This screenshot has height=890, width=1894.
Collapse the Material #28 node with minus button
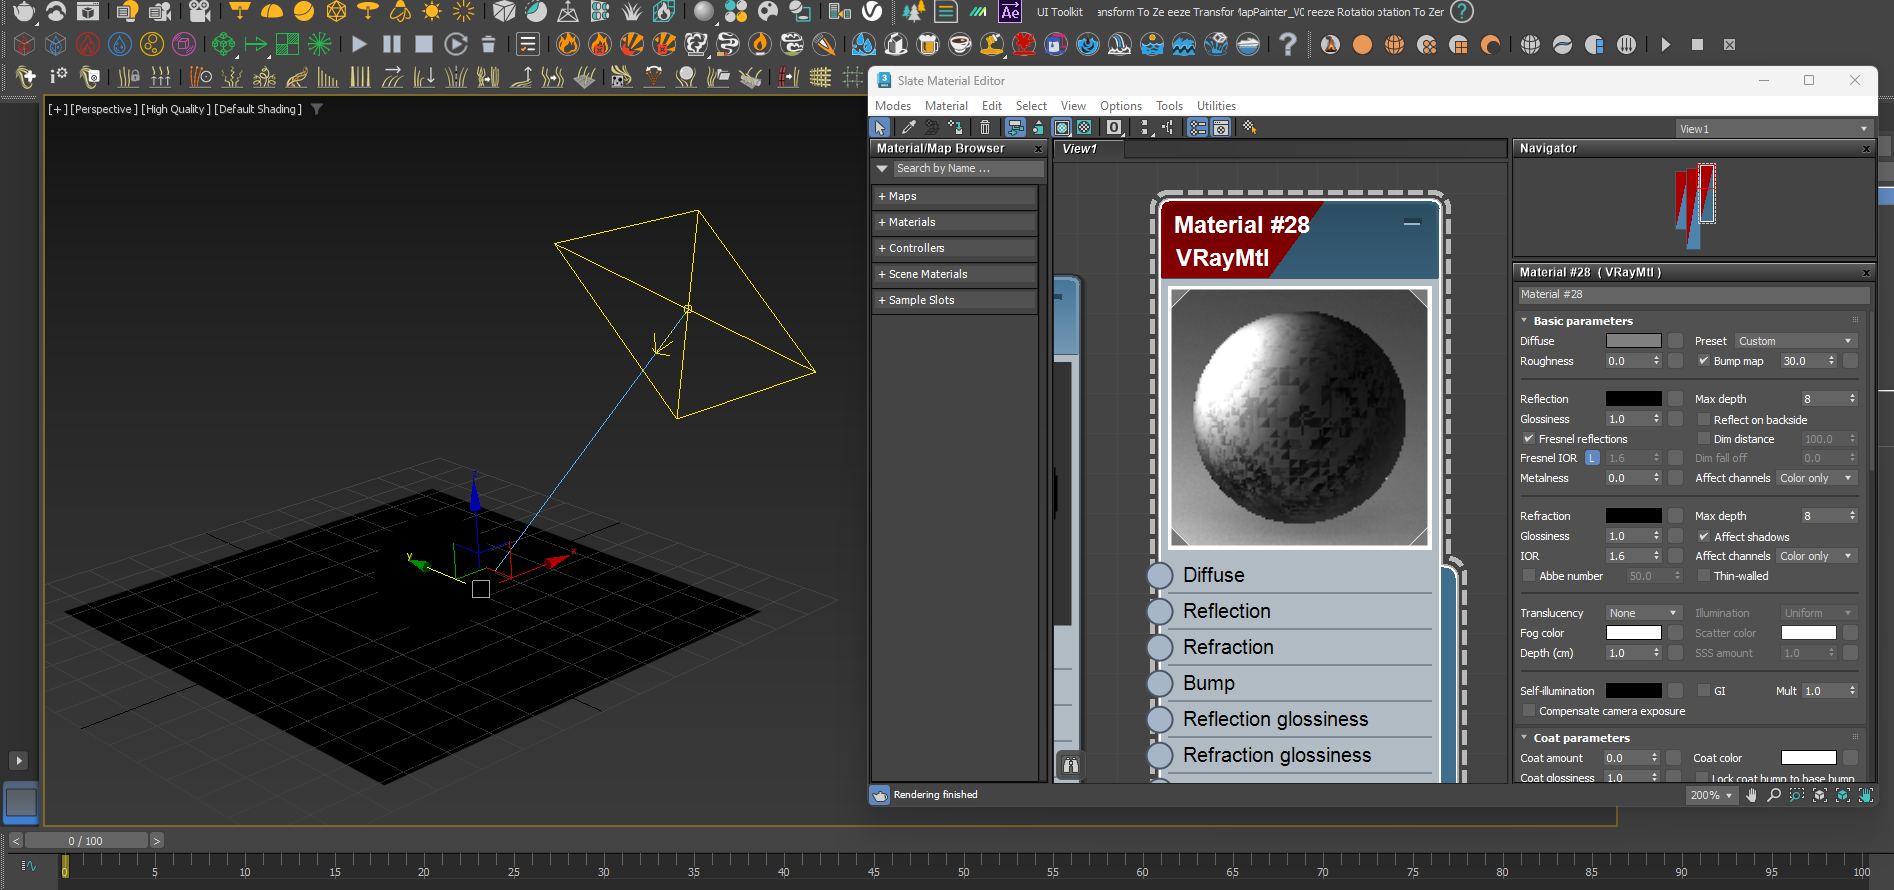pyautogui.click(x=1412, y=223)
